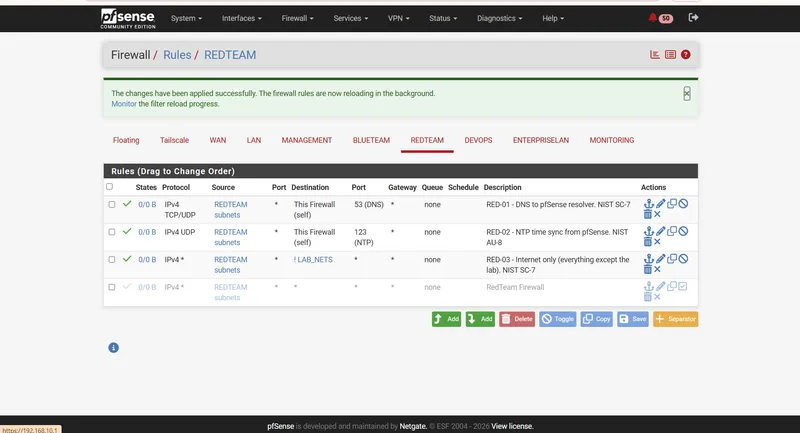
Task: Delete the RED-02 rule using its trash icon
Action: pos(648,242)
